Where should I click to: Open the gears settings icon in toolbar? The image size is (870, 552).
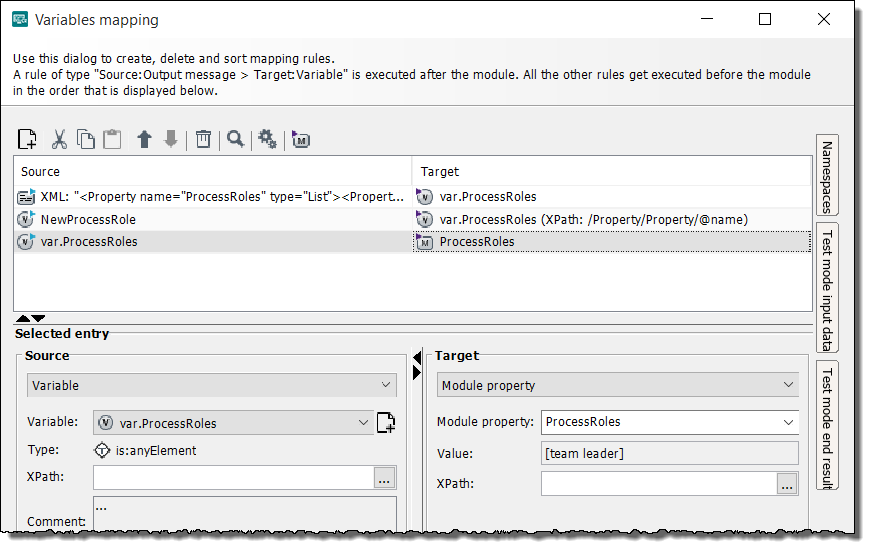[x=267, y=139]
